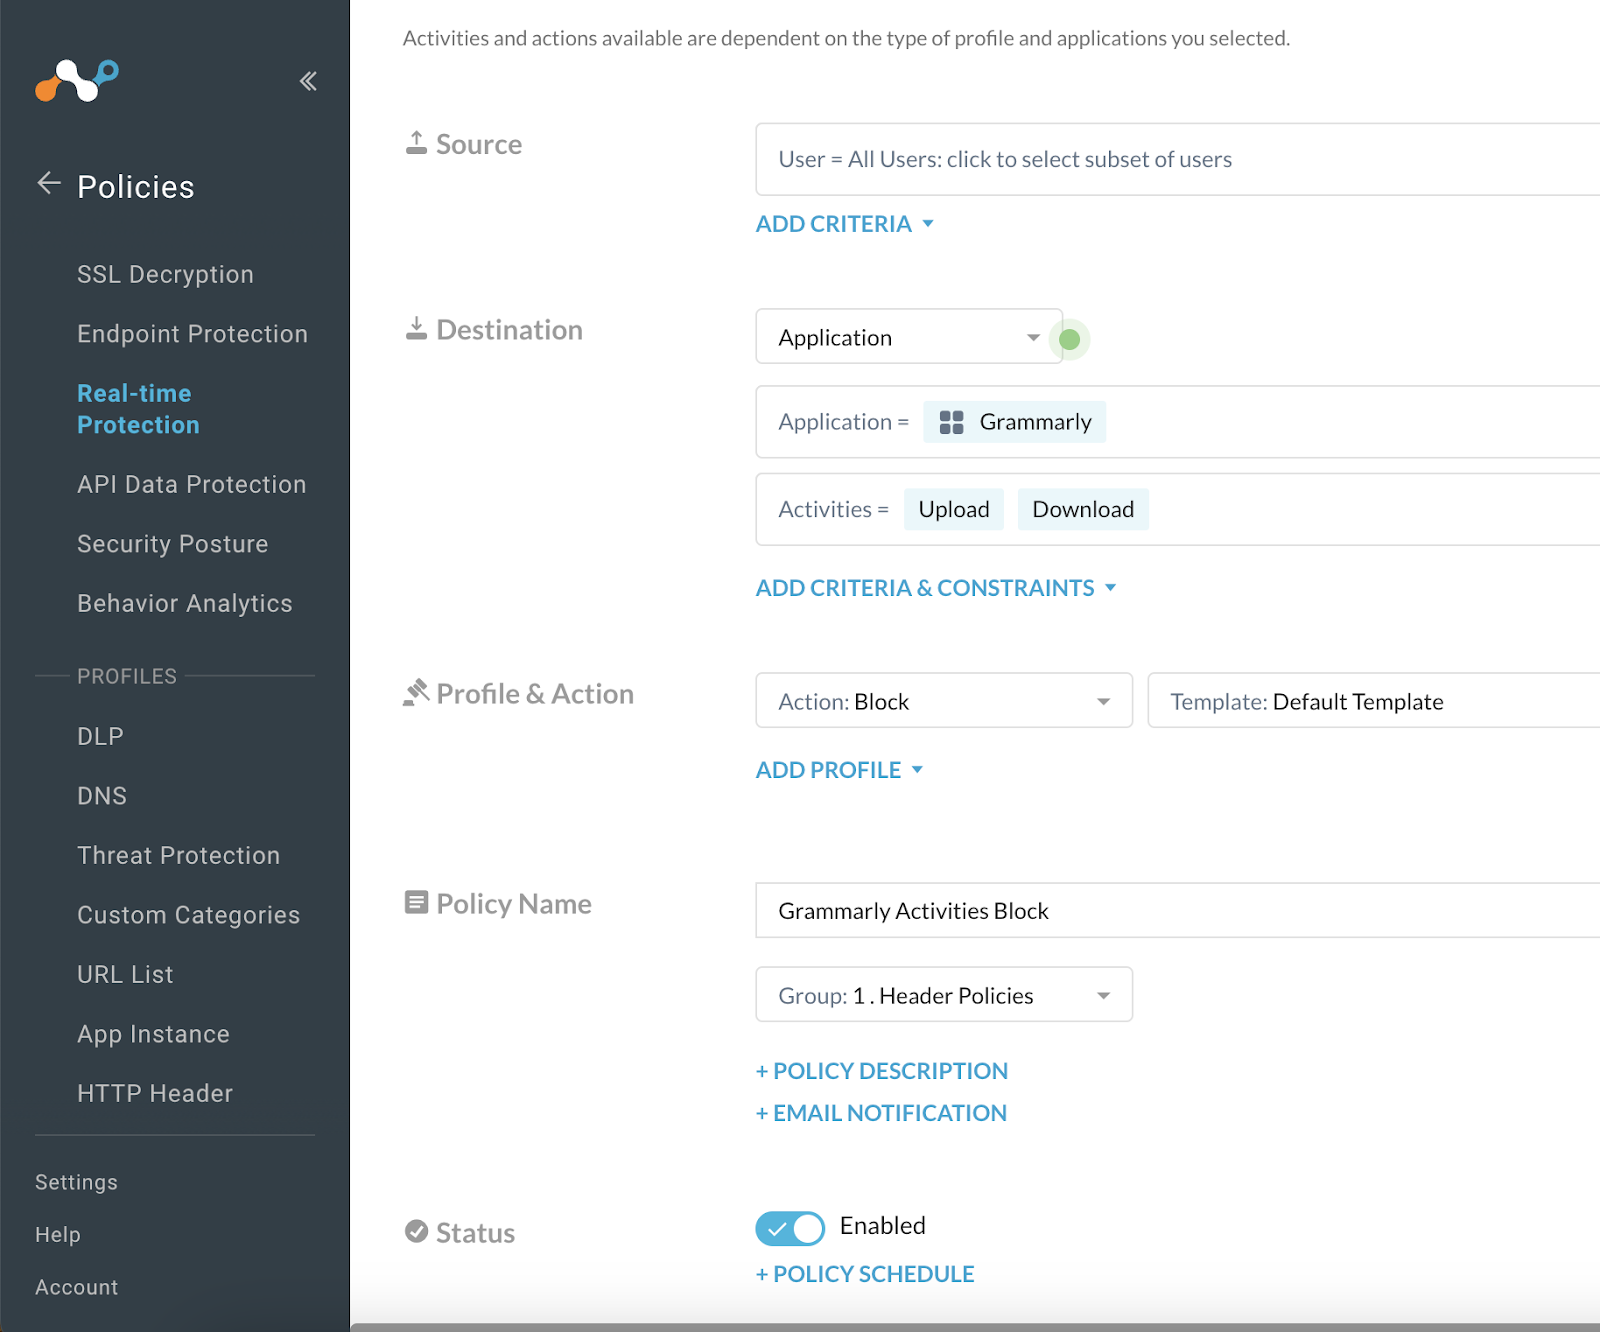
Task: Click the Grammarly application tag
Action: [1015, 422]
